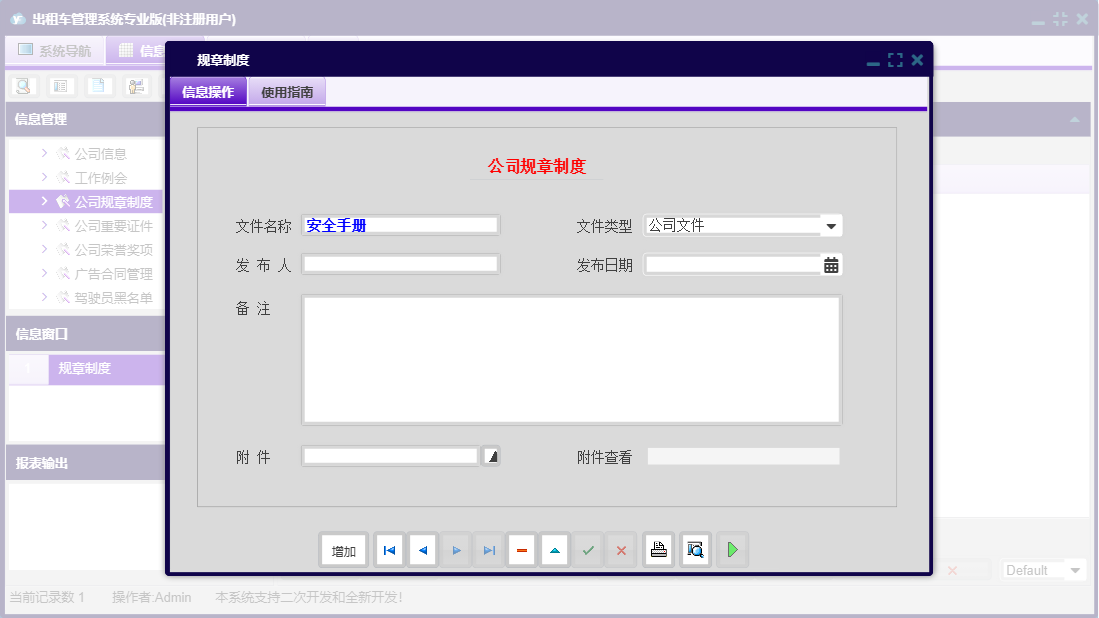This screenshot has width=1099, height=618.
Task: Click the document icon in the left toolbar
Action: [100, 86]
